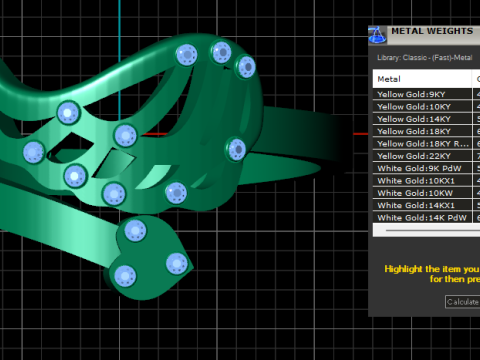This screenshot has width=480, height=360.
Task: Select the Yellow Gold:18KY R... row
Action: tap(422, 144)
